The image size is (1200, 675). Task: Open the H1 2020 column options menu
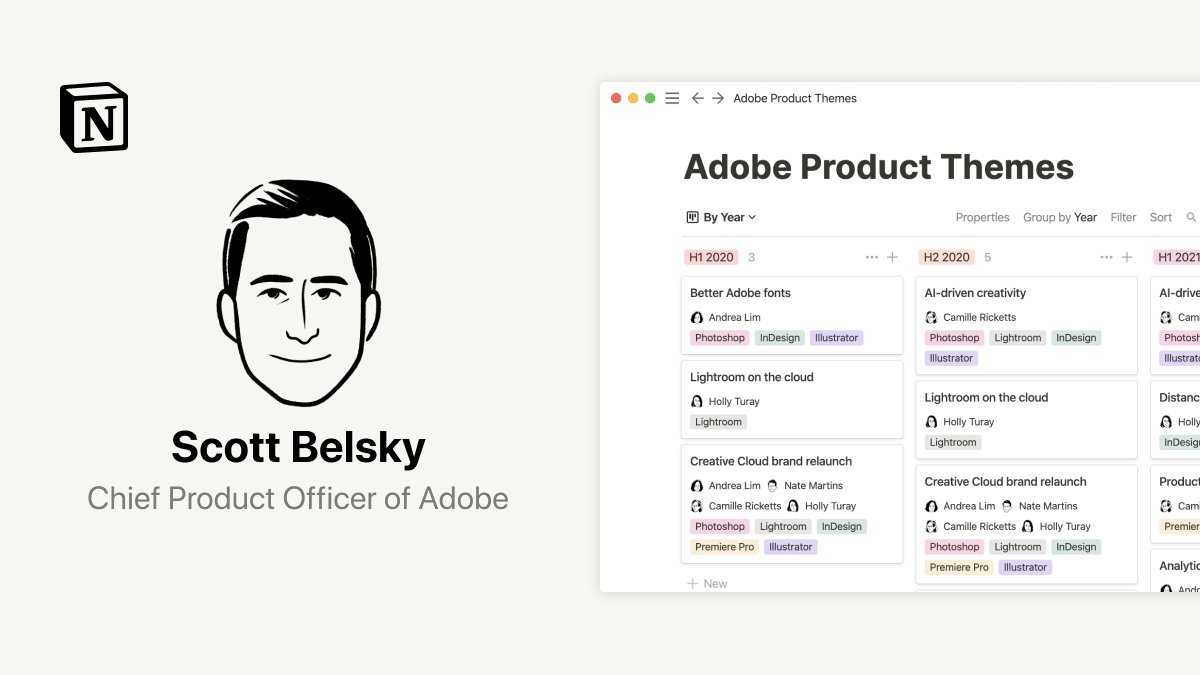[x=871, y=257]
